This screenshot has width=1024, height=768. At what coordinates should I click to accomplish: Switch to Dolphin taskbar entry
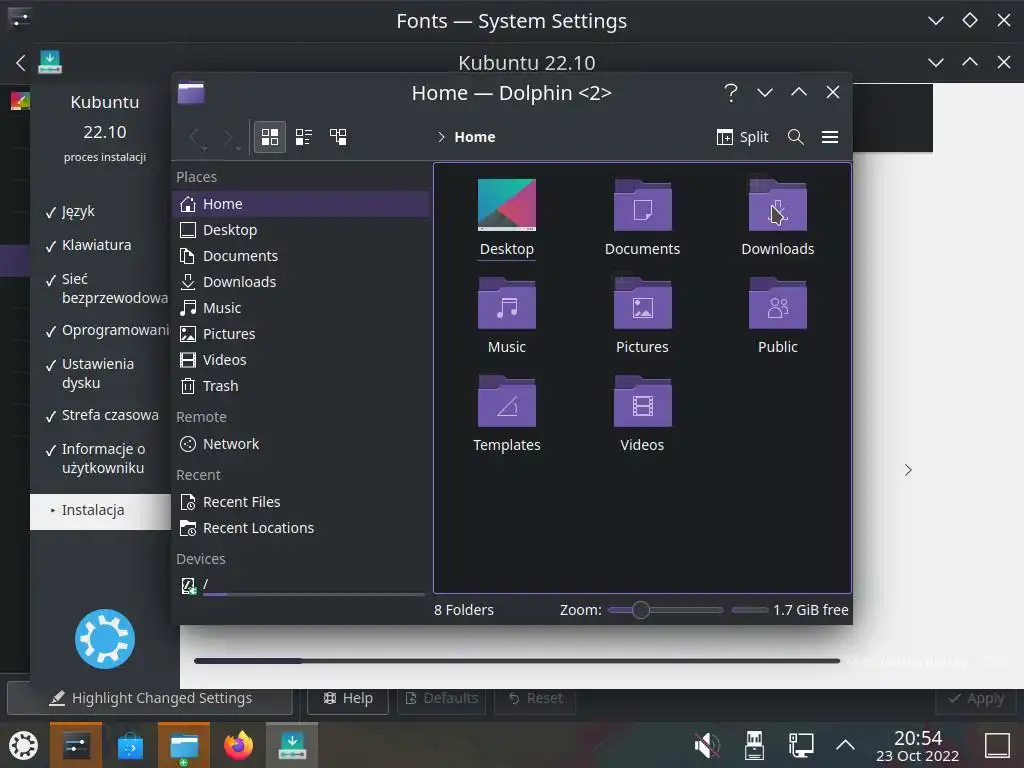[x=184, y=745]
